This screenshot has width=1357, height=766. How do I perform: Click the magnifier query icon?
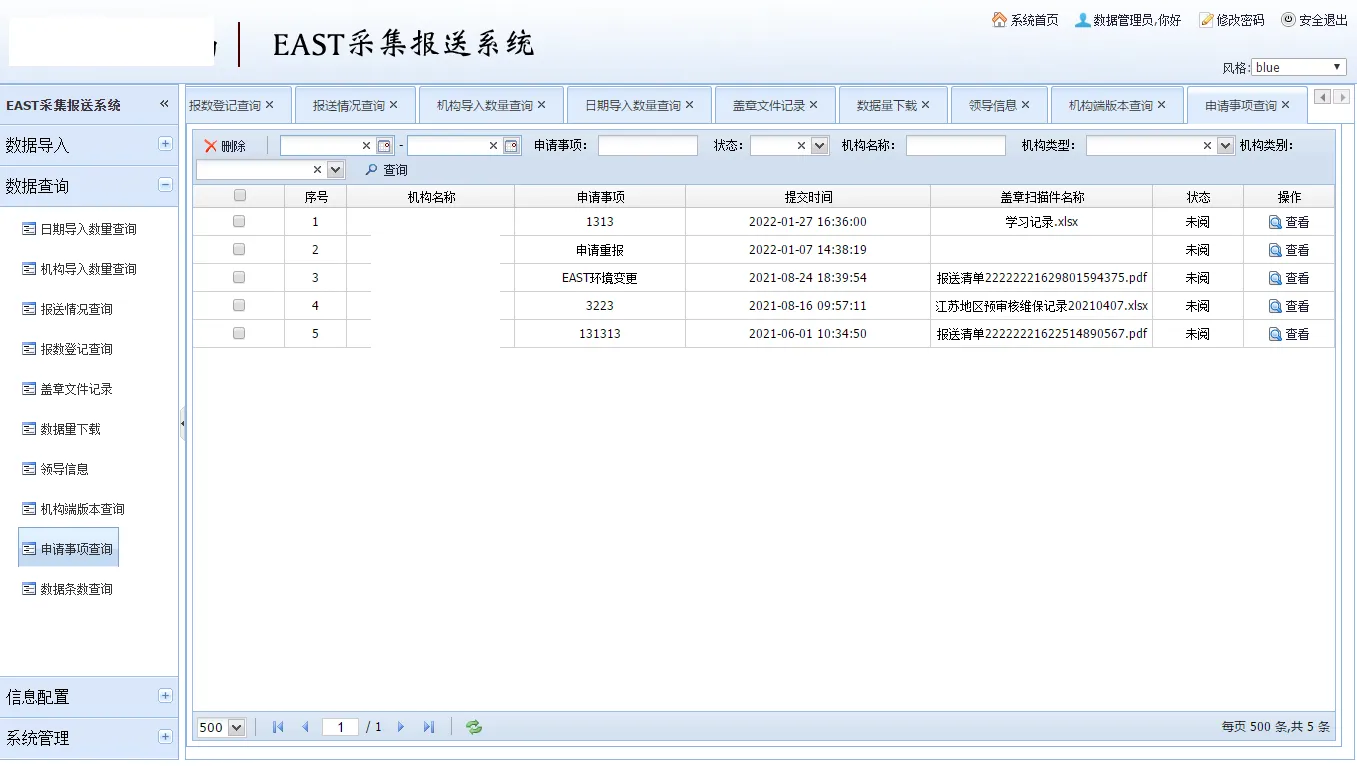click(x=371, y=170)
